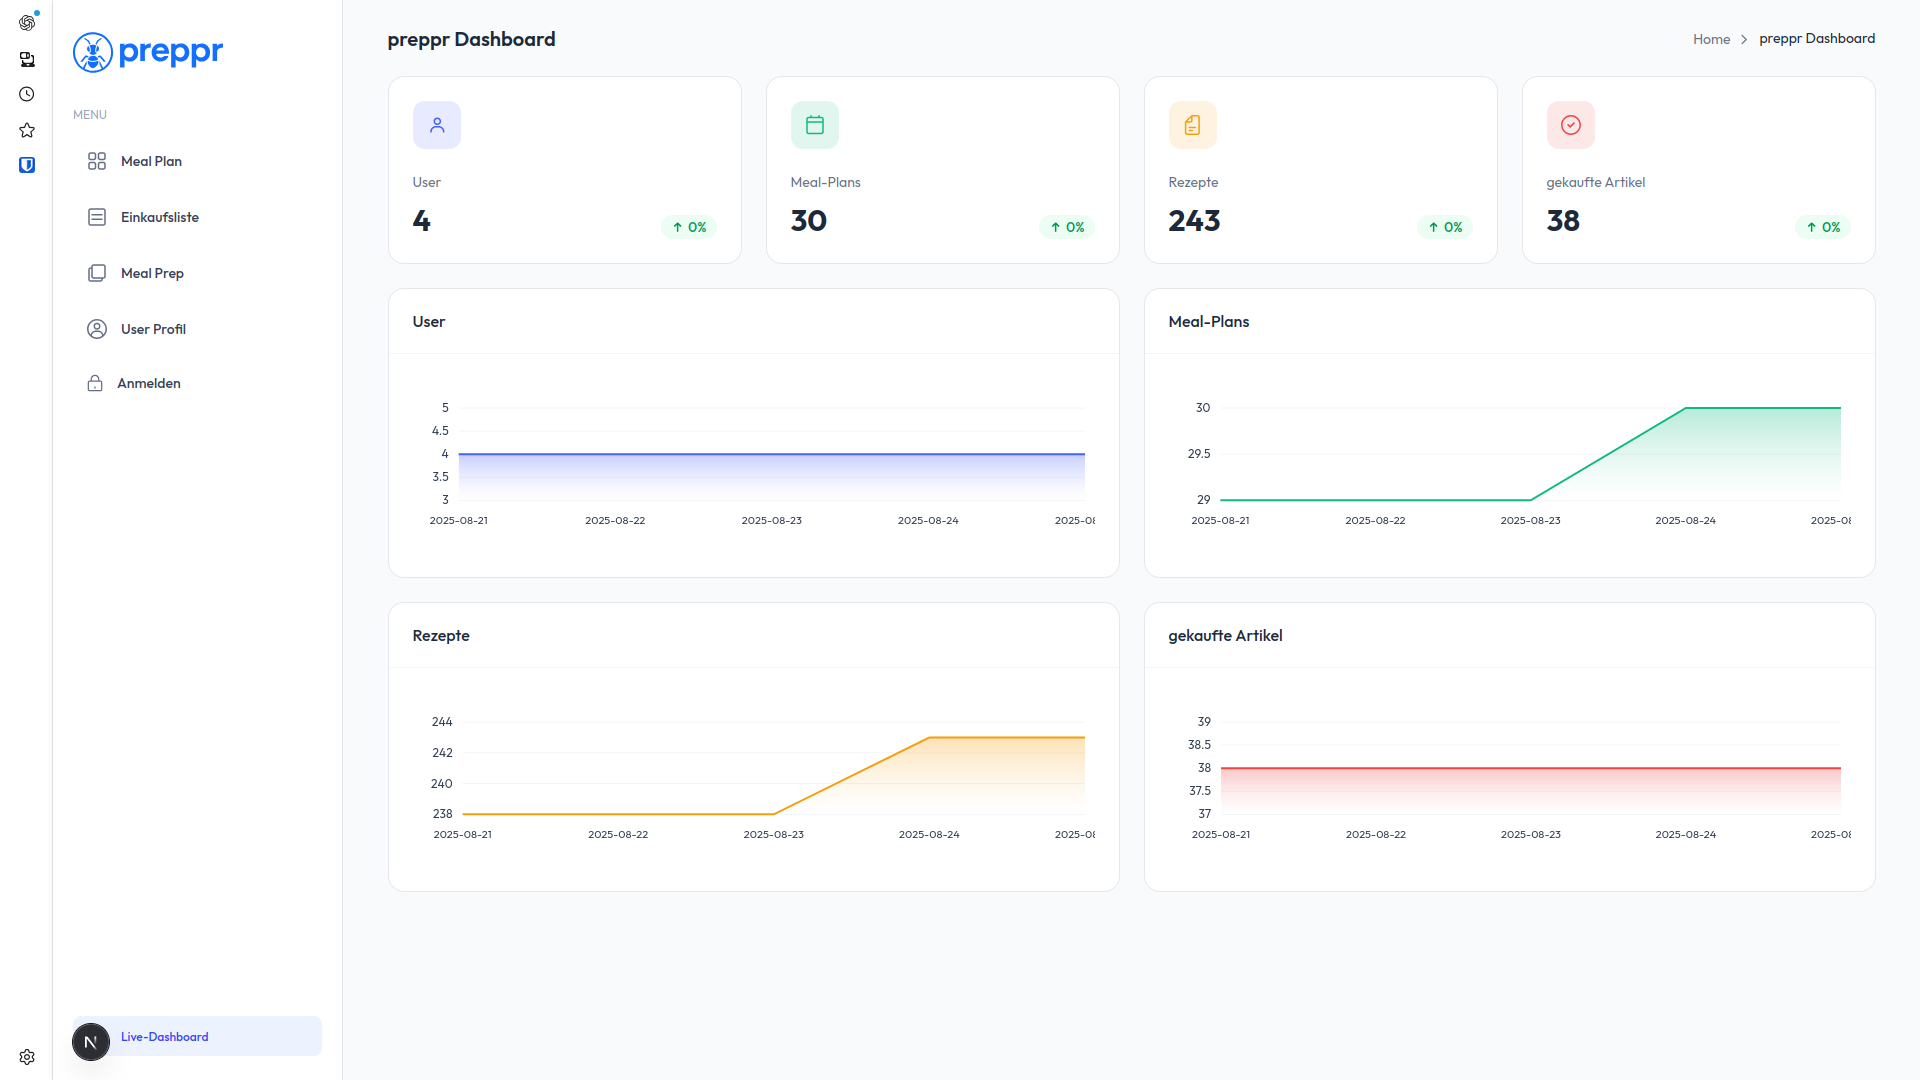This screenshot has width=1920, height=1080.
Task: Click the Home breadcrumb link
Action: (1711, 39)
